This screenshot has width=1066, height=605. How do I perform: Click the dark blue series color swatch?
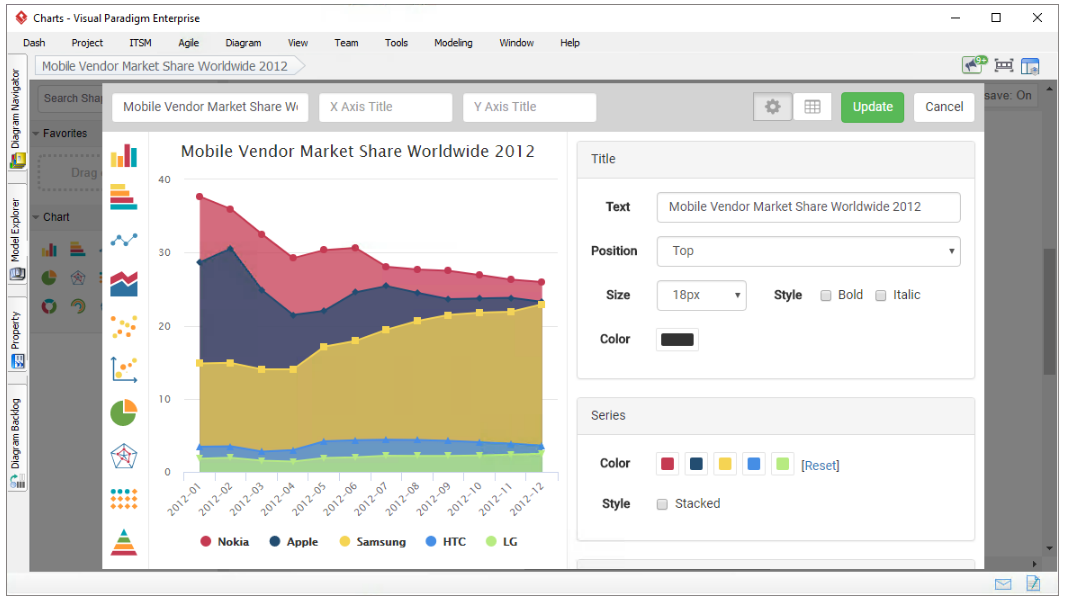pyautogui.click(x=696, y=464)
